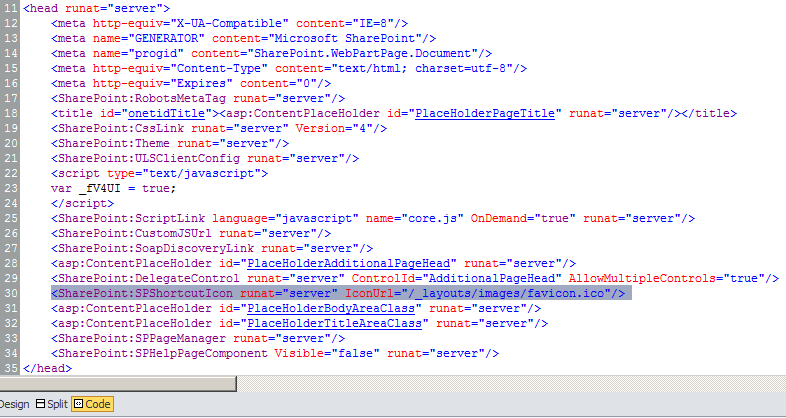Click the closing </script> tag
Image resolution: width=786 pixels, height=418 pixels.
82,203
